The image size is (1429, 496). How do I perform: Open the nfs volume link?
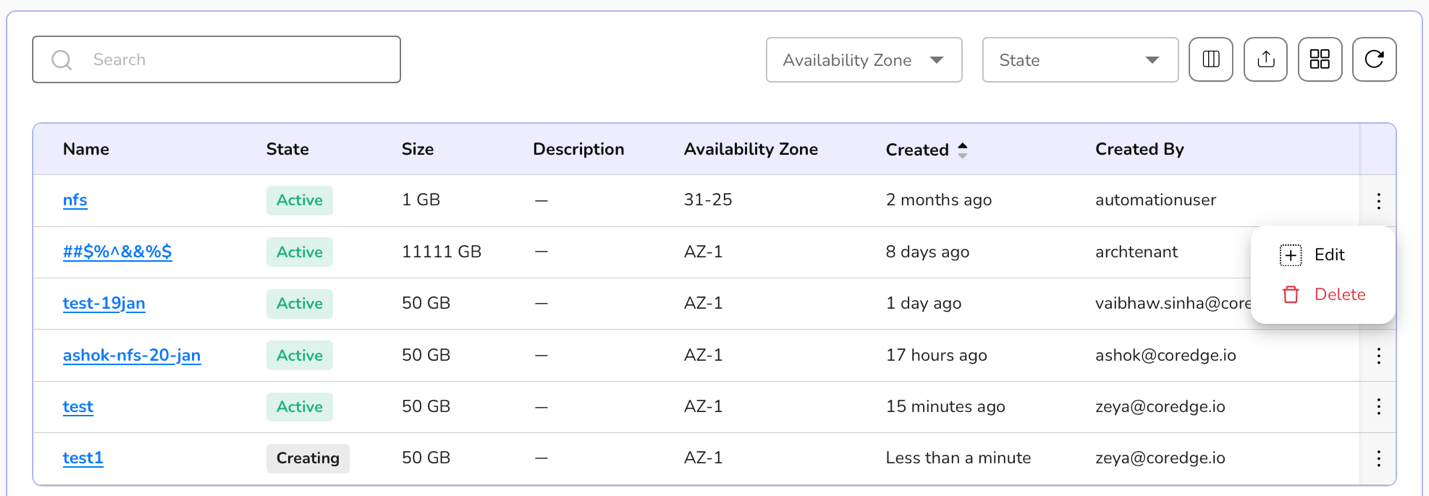[x=75, y=200]
